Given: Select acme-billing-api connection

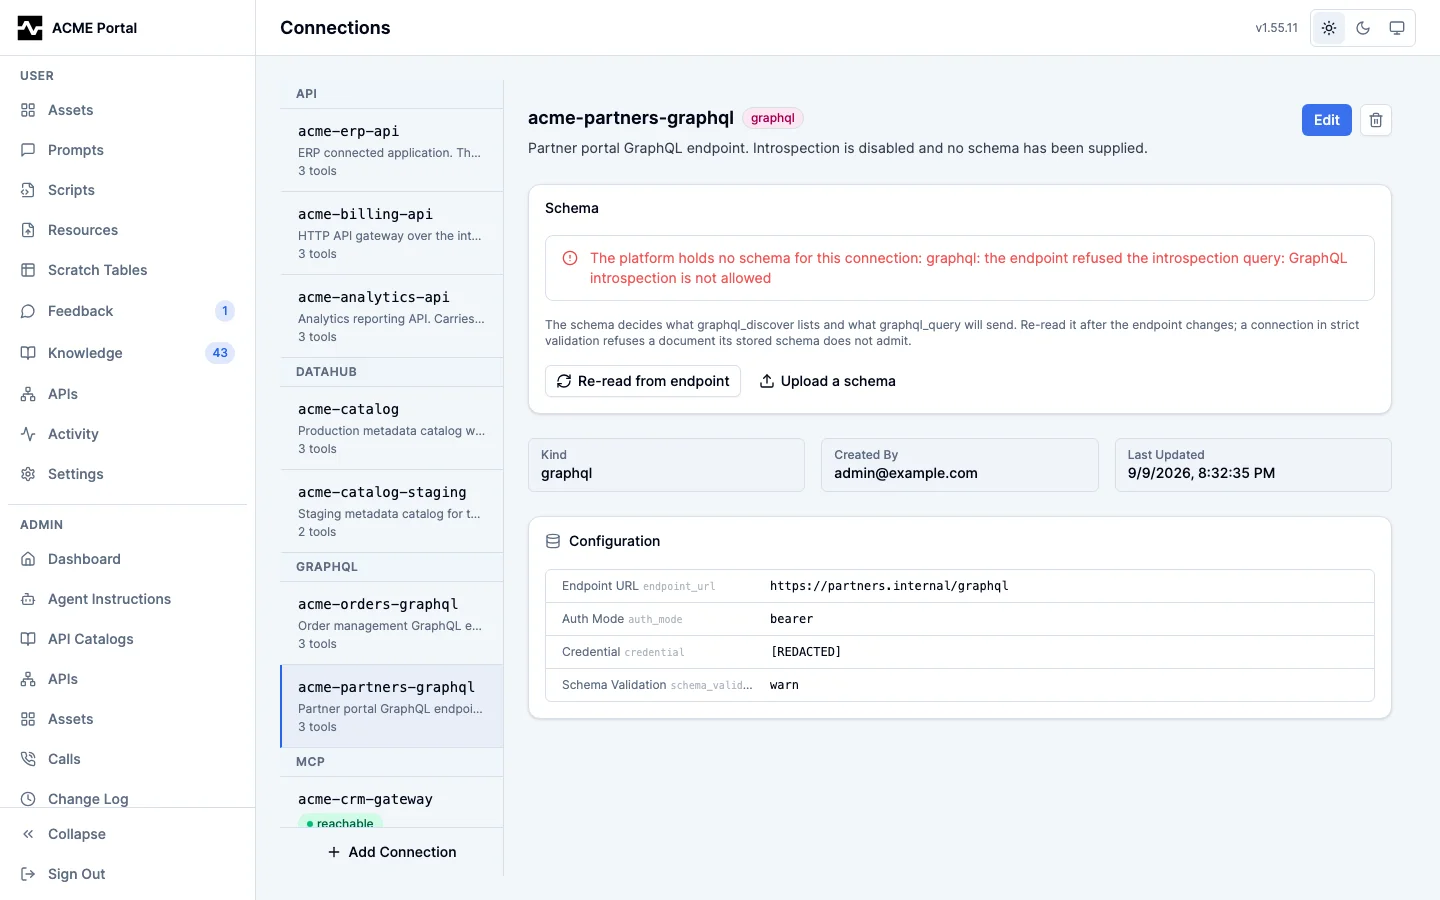Looking at the screenshot, I should click(392, 233).
